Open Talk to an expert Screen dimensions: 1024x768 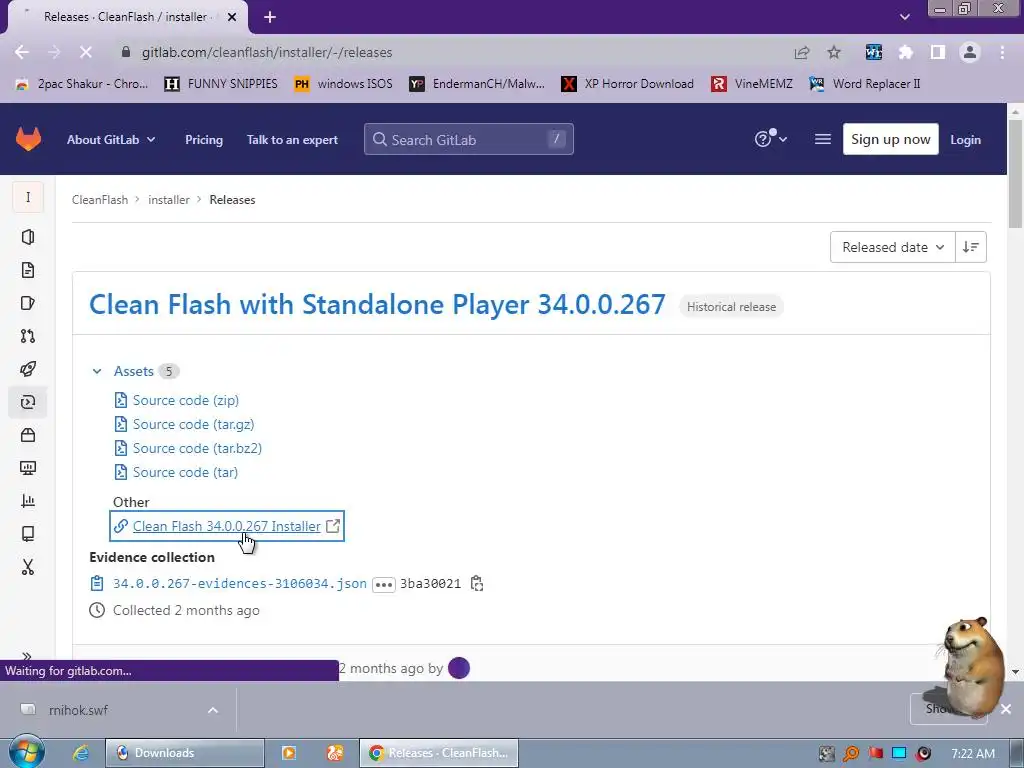point(292,139)
